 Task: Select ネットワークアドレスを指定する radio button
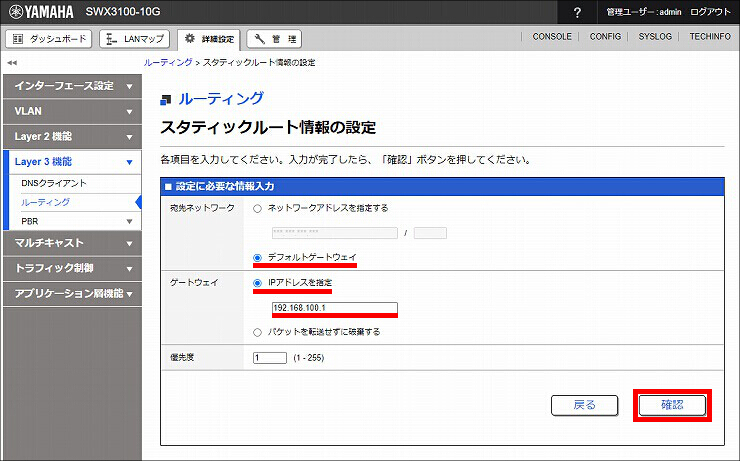pyautogui.click(x=257, y=209)
